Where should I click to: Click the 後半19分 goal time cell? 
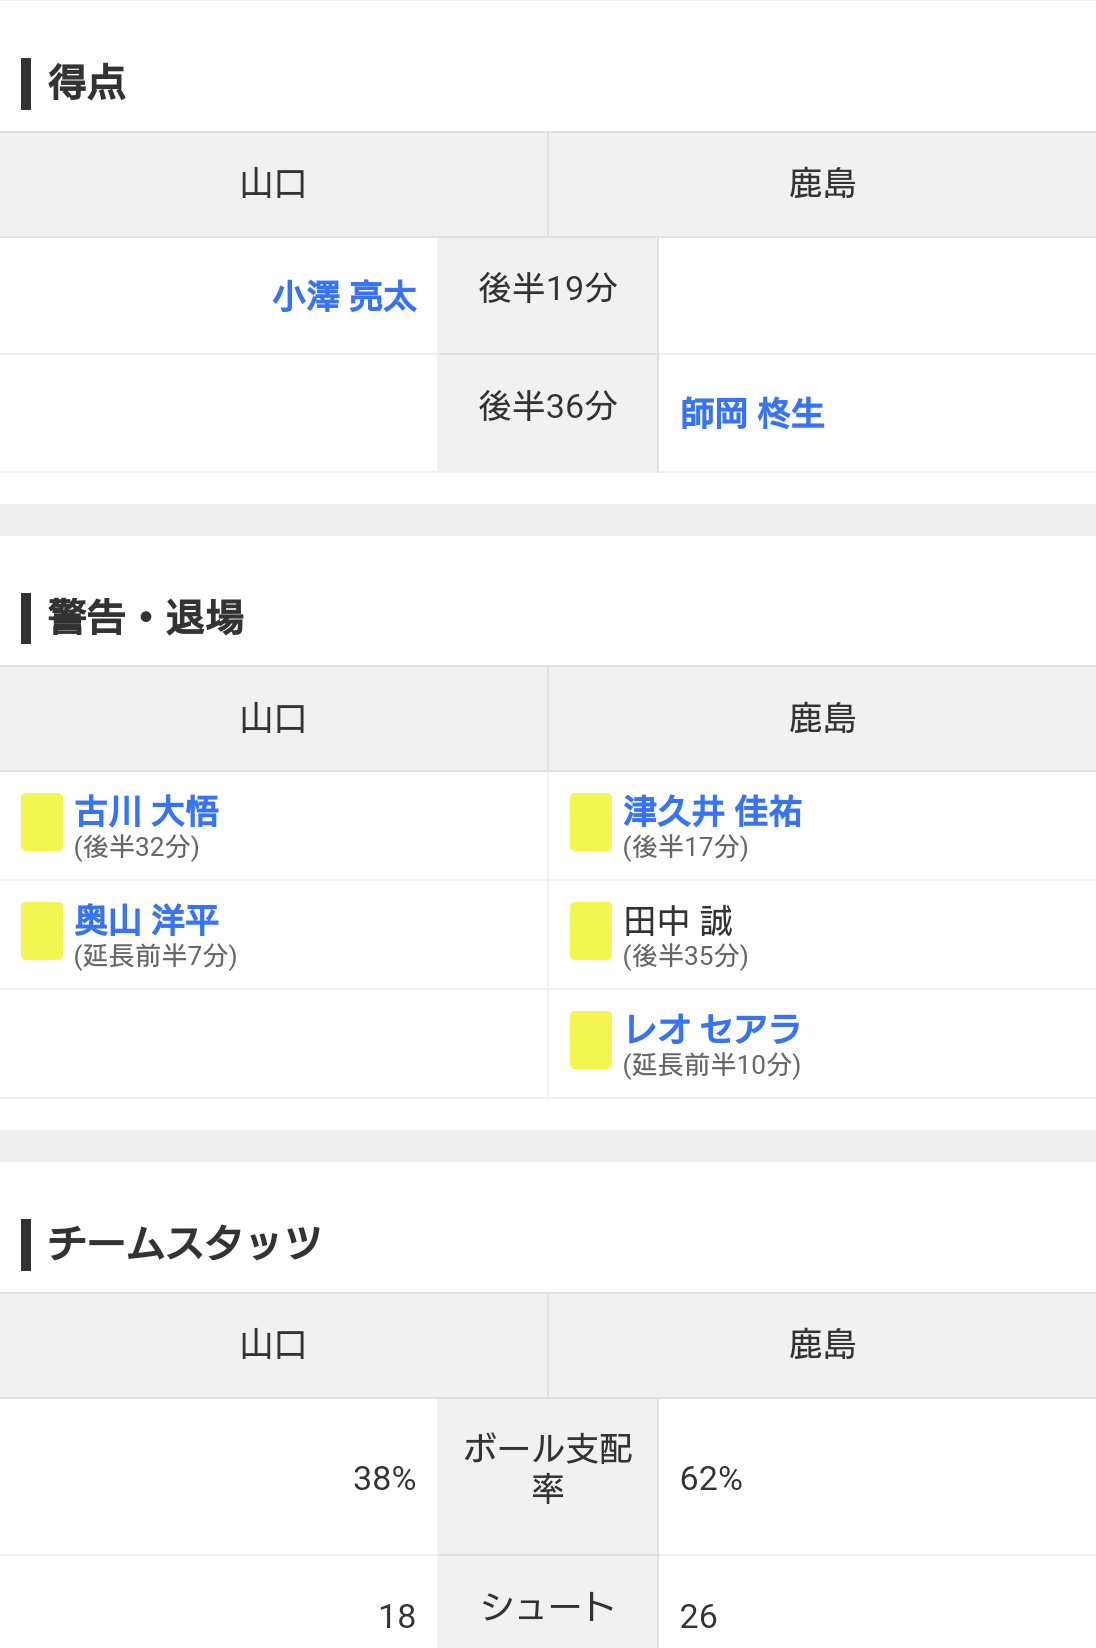click(x=548, y=296)
